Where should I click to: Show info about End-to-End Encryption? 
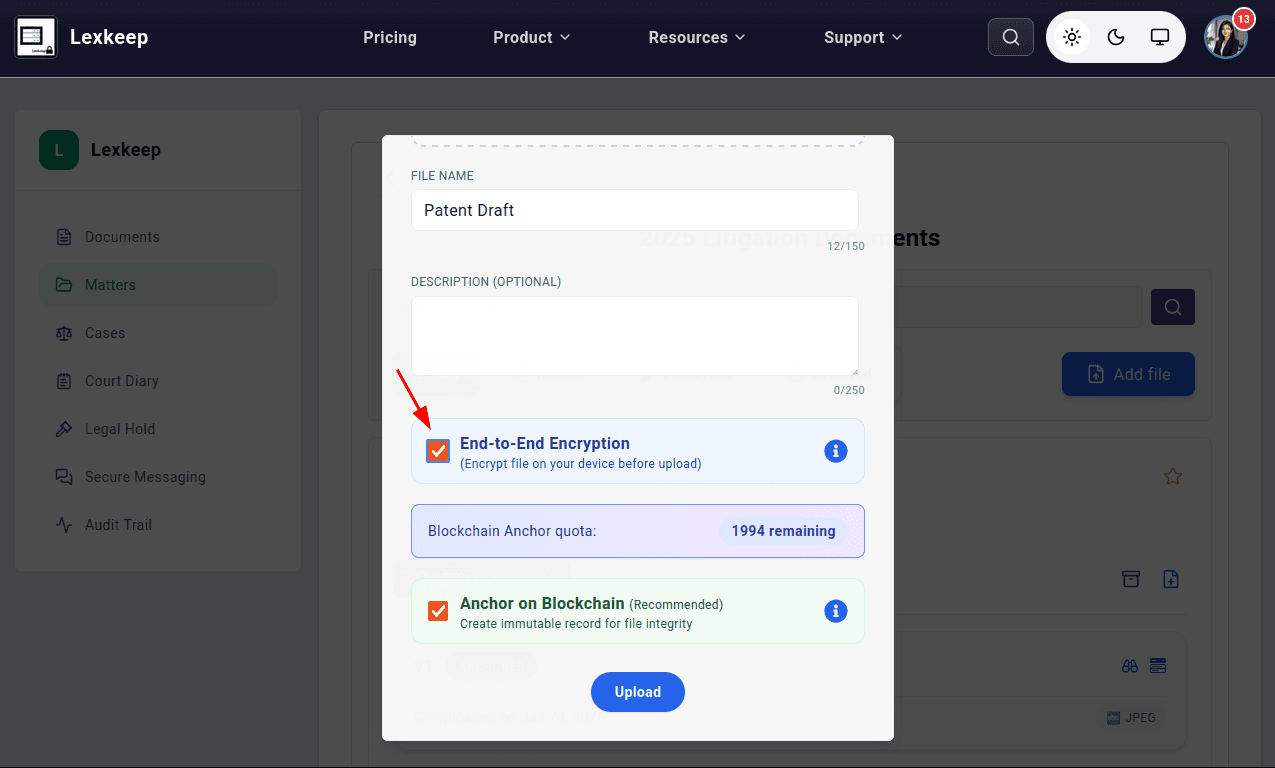coord(836,451)
